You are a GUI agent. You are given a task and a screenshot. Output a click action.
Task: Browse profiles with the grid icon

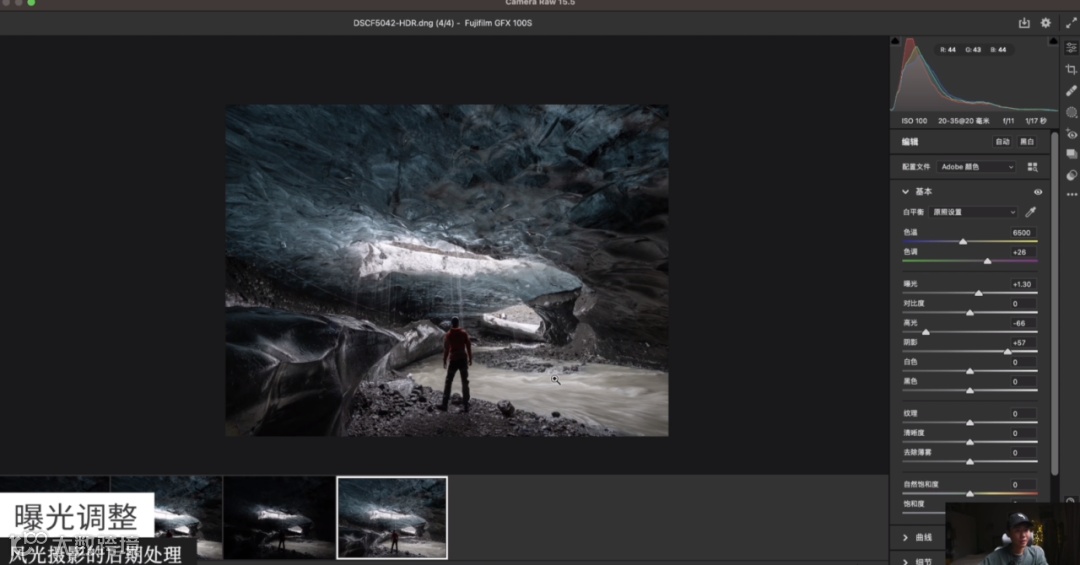(x=1032, y=167)
